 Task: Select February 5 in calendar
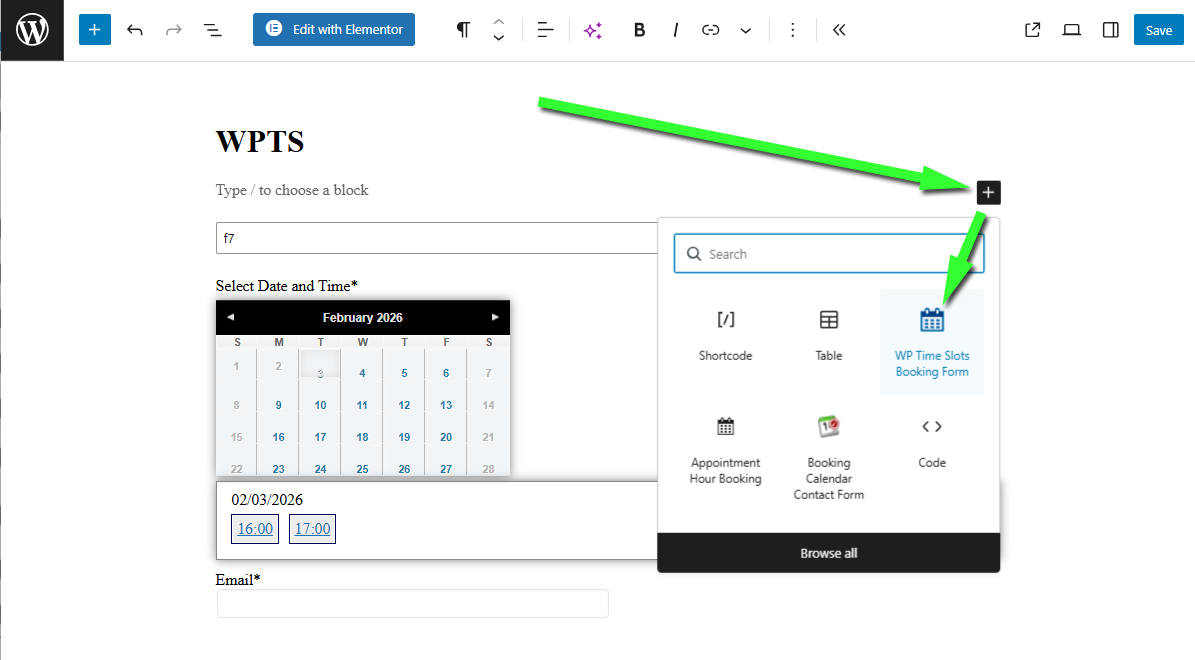404,373
